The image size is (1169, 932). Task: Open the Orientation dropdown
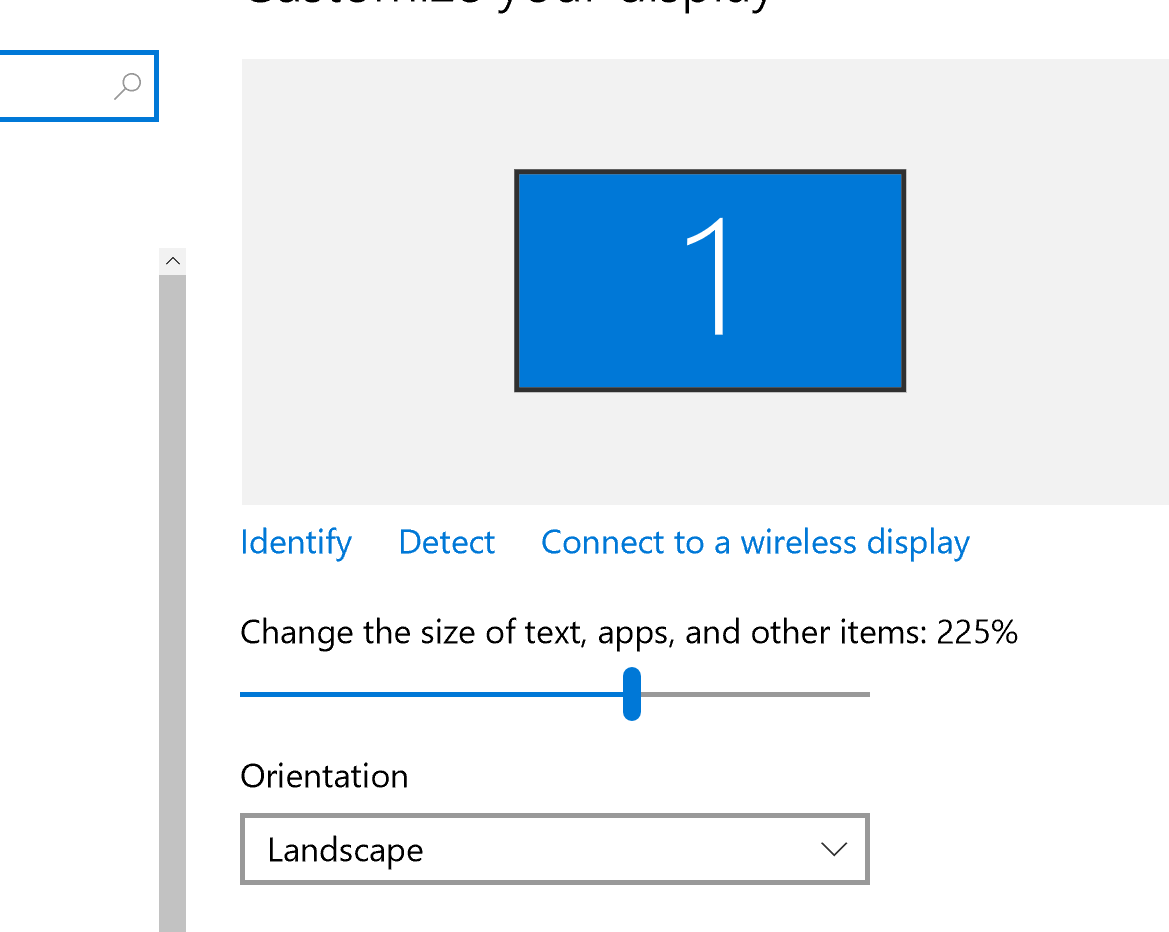tap(554, 849)
